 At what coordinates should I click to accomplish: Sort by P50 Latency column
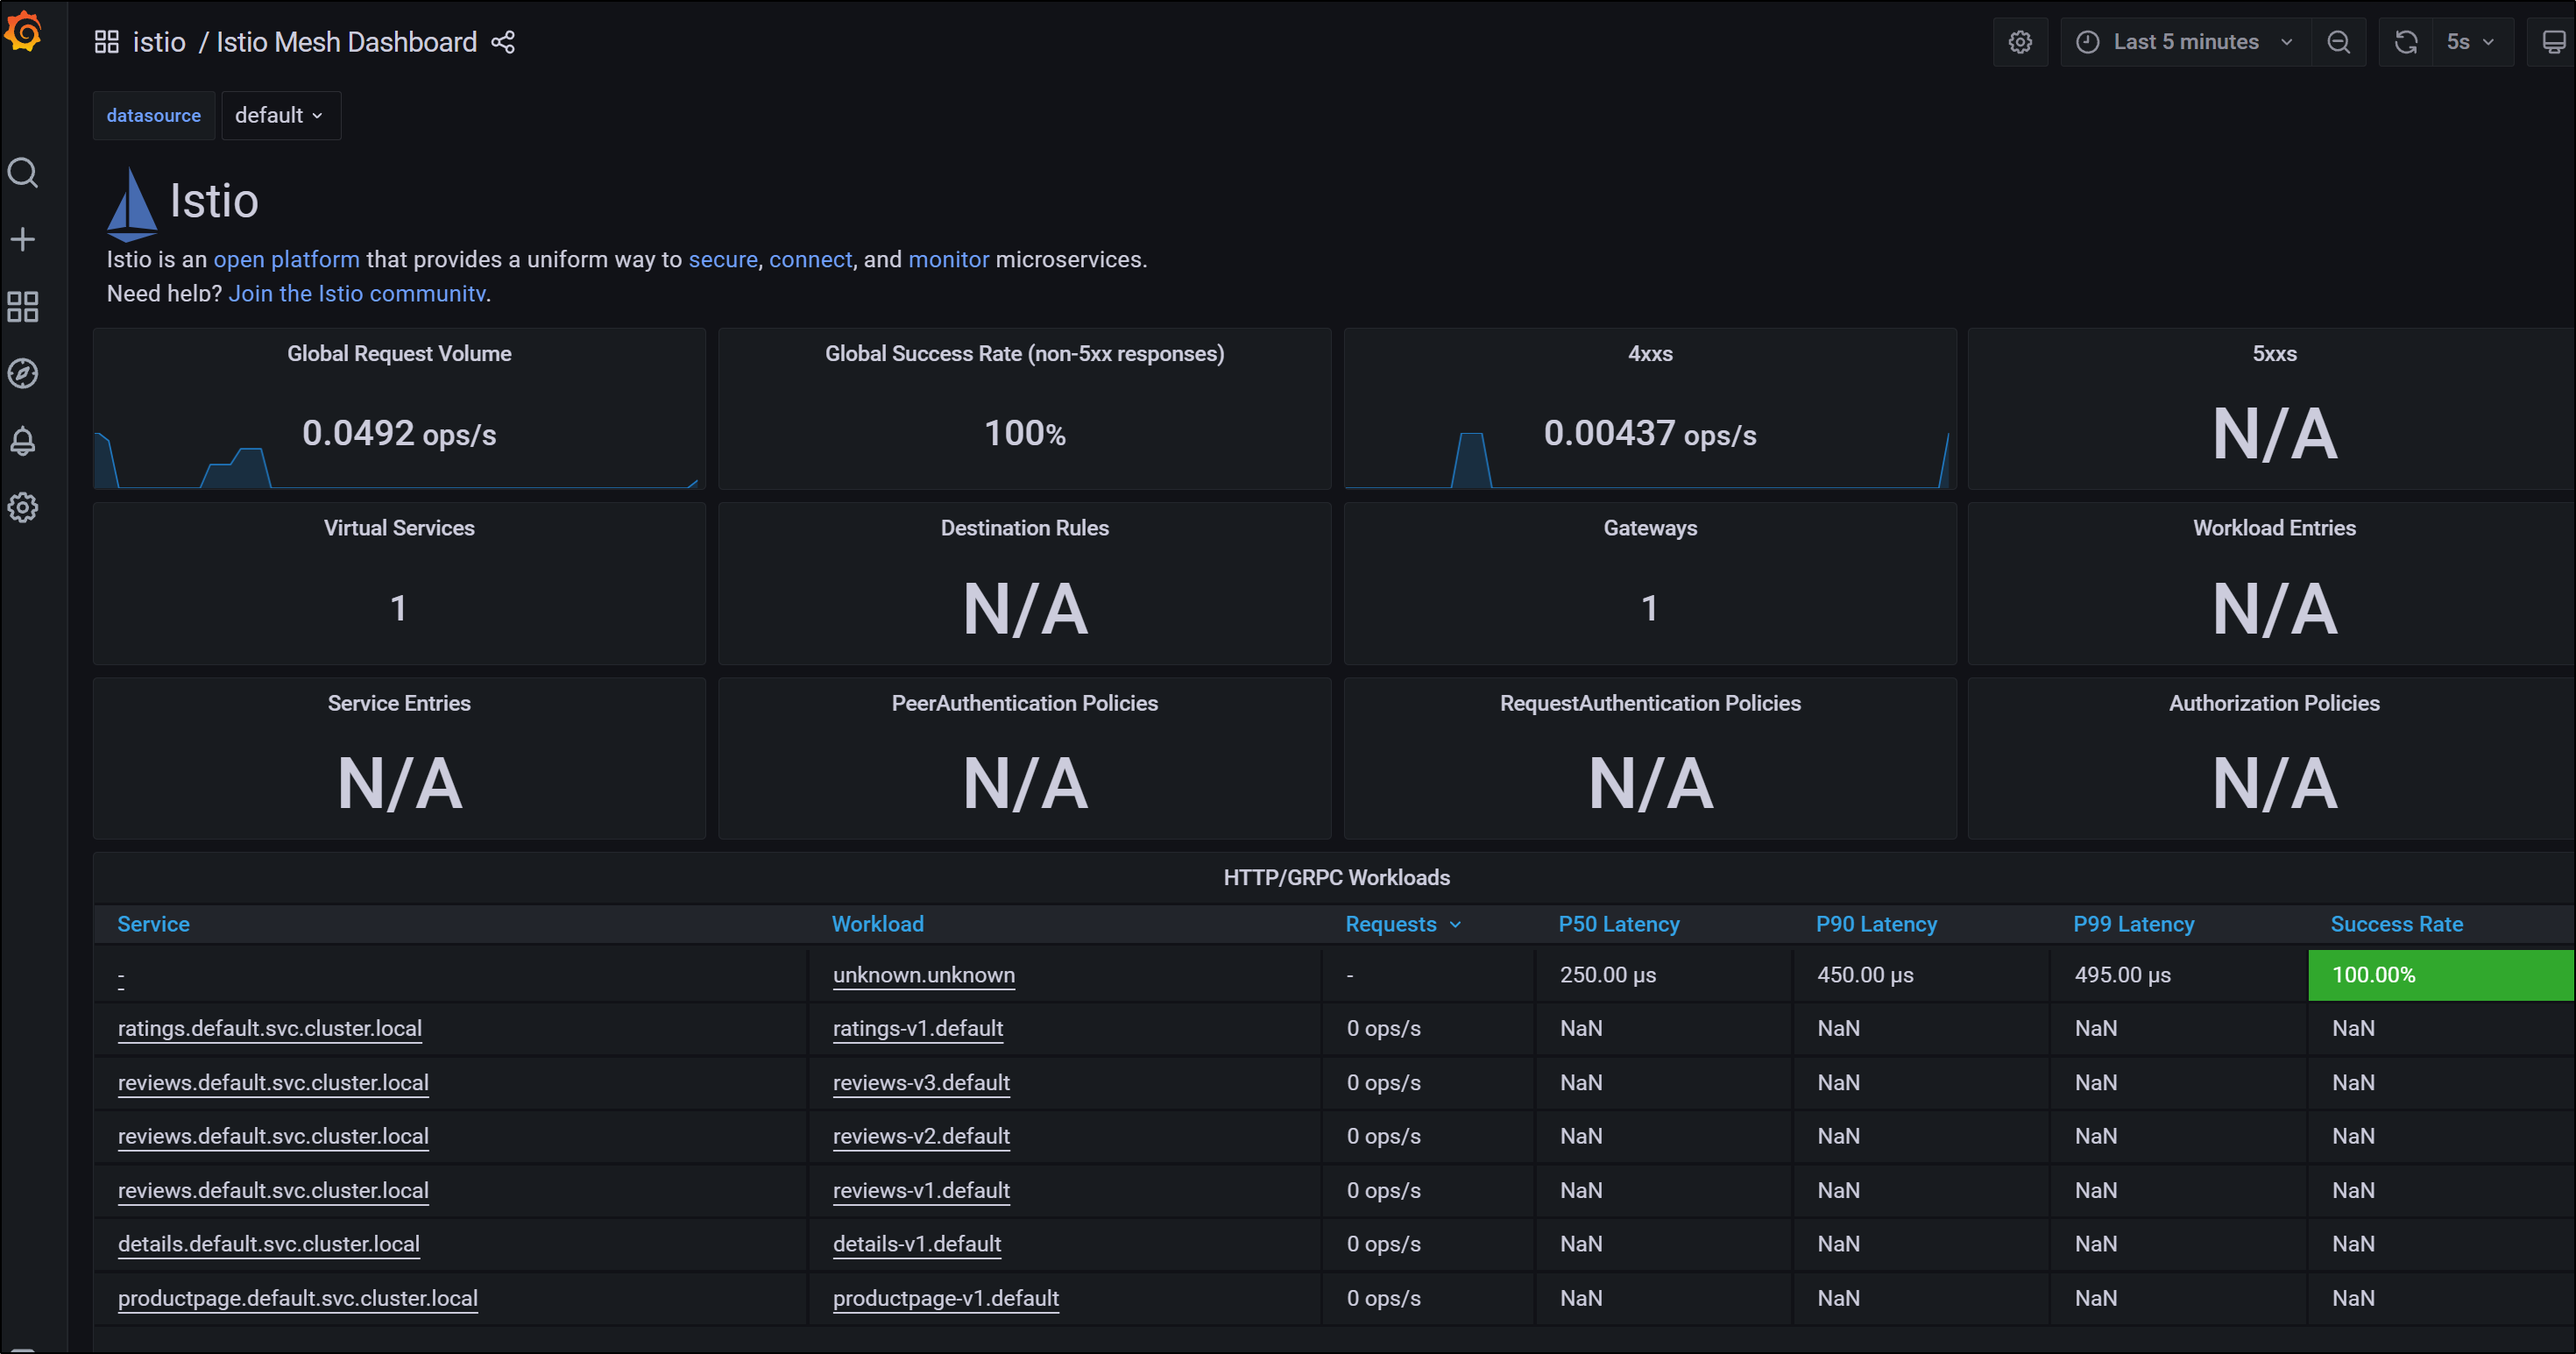pos(1618,924)
